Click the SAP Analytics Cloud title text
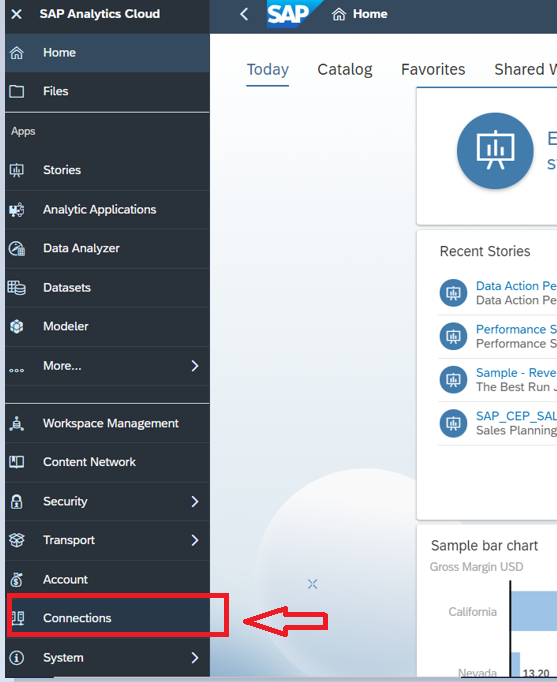This screenshot has height=682, width=557. [100, 14]
